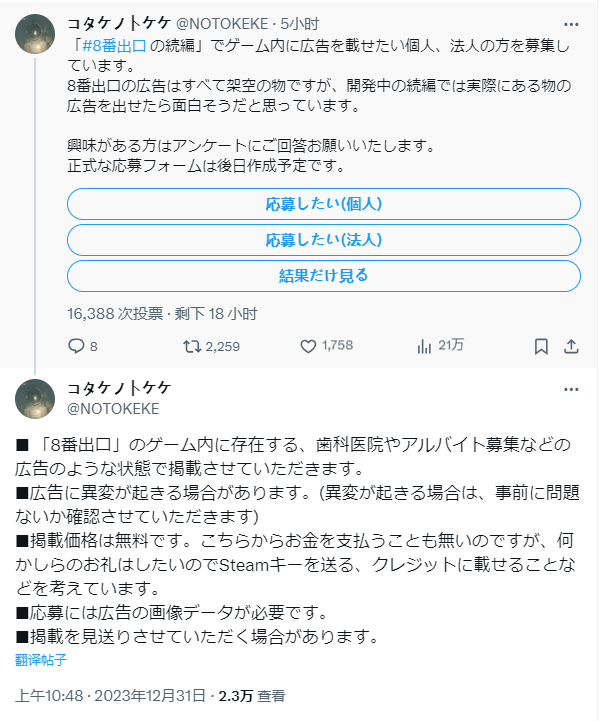Screen dimensions: 600x721
Task: Open the first tweet's profile avatar
Action: click(x=35, y=34)
